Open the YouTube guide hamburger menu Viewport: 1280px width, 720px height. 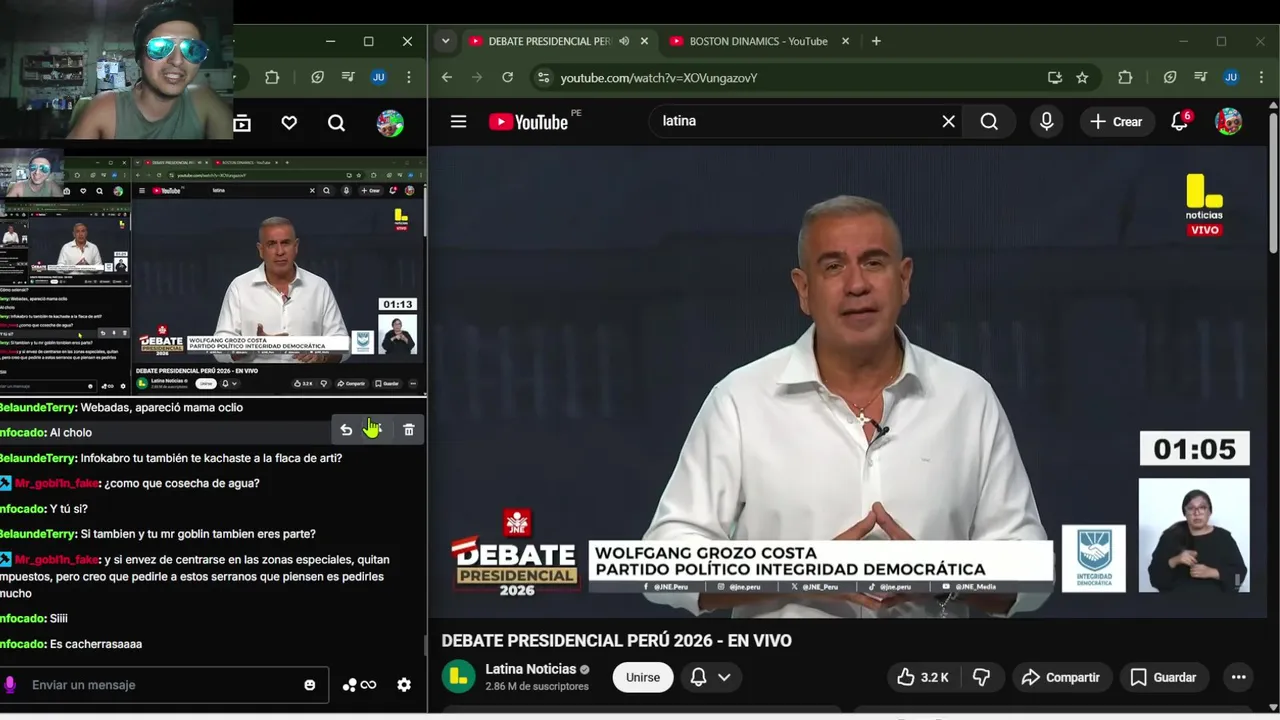[458, 122]
